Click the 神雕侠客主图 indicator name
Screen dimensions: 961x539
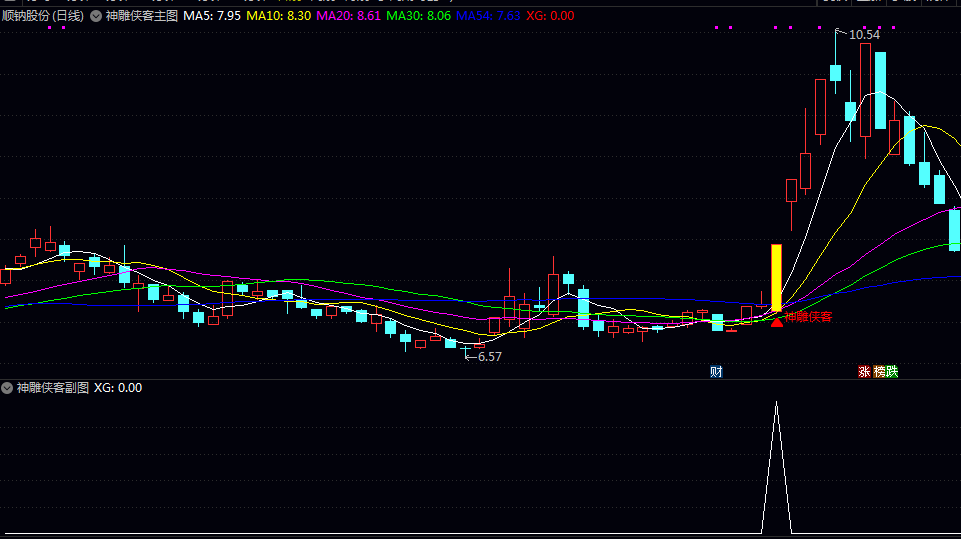pyautogui.click(x=142, y=16)
